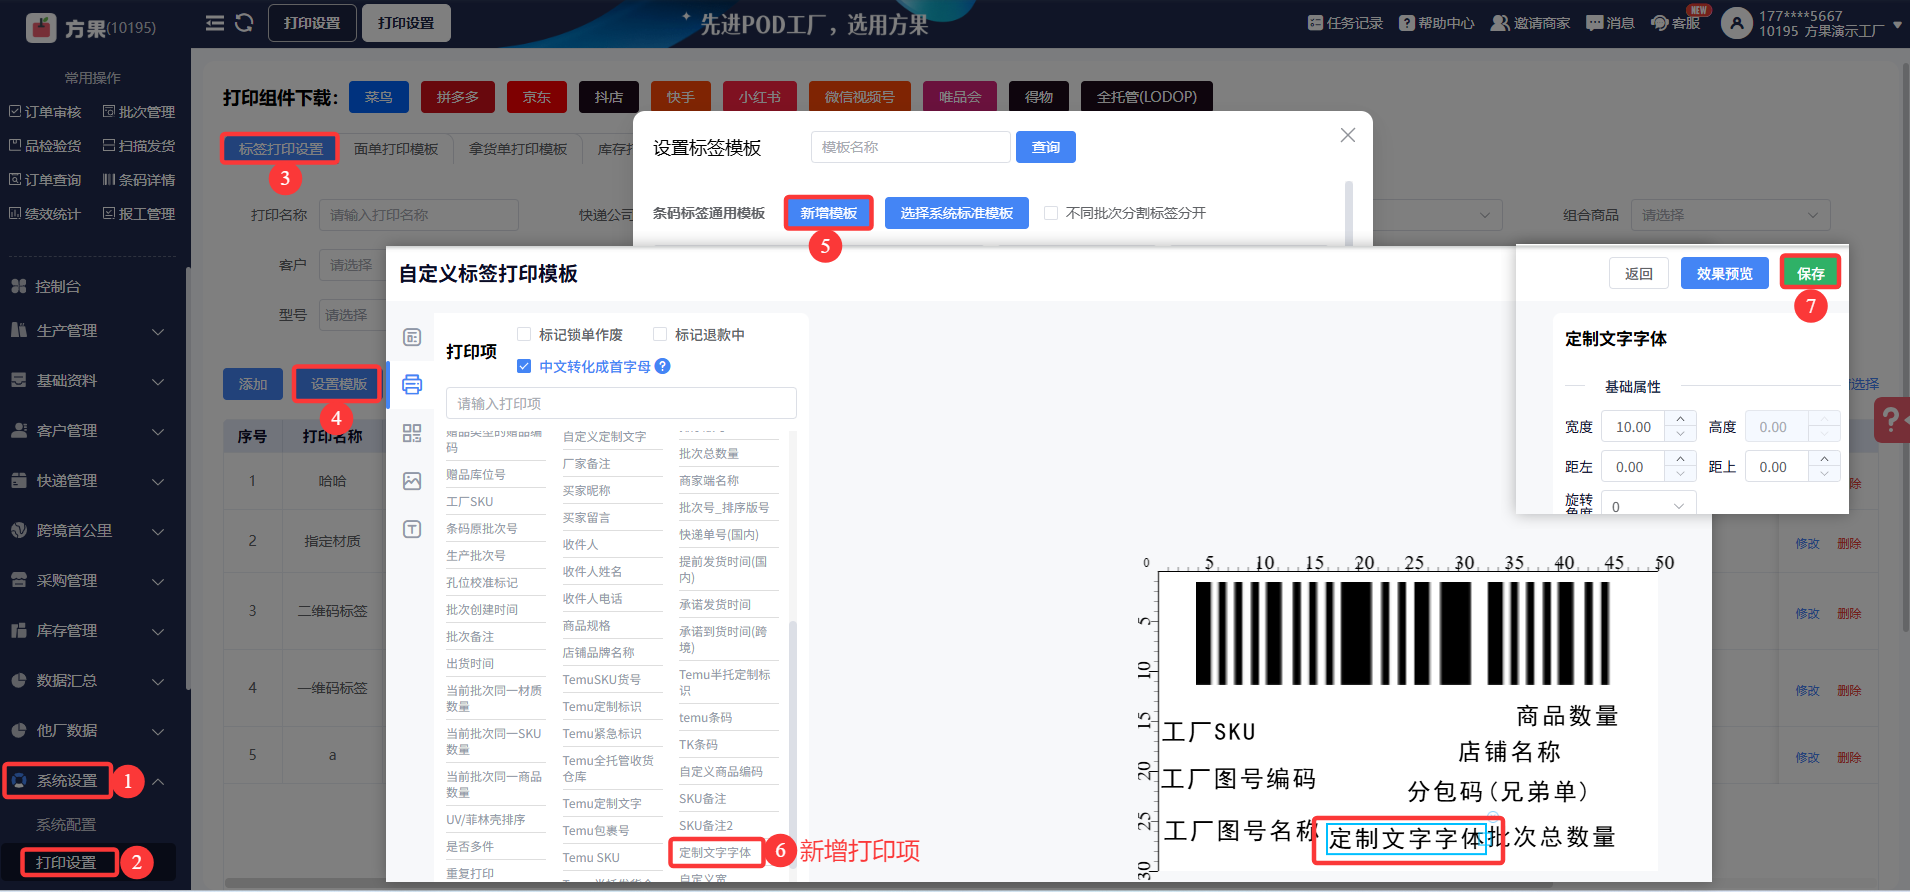Image resolution: width=1910 pixels, height=892 pixels.
Task: Check the 标记退款中 checkbox
Action: coord(660,334)
